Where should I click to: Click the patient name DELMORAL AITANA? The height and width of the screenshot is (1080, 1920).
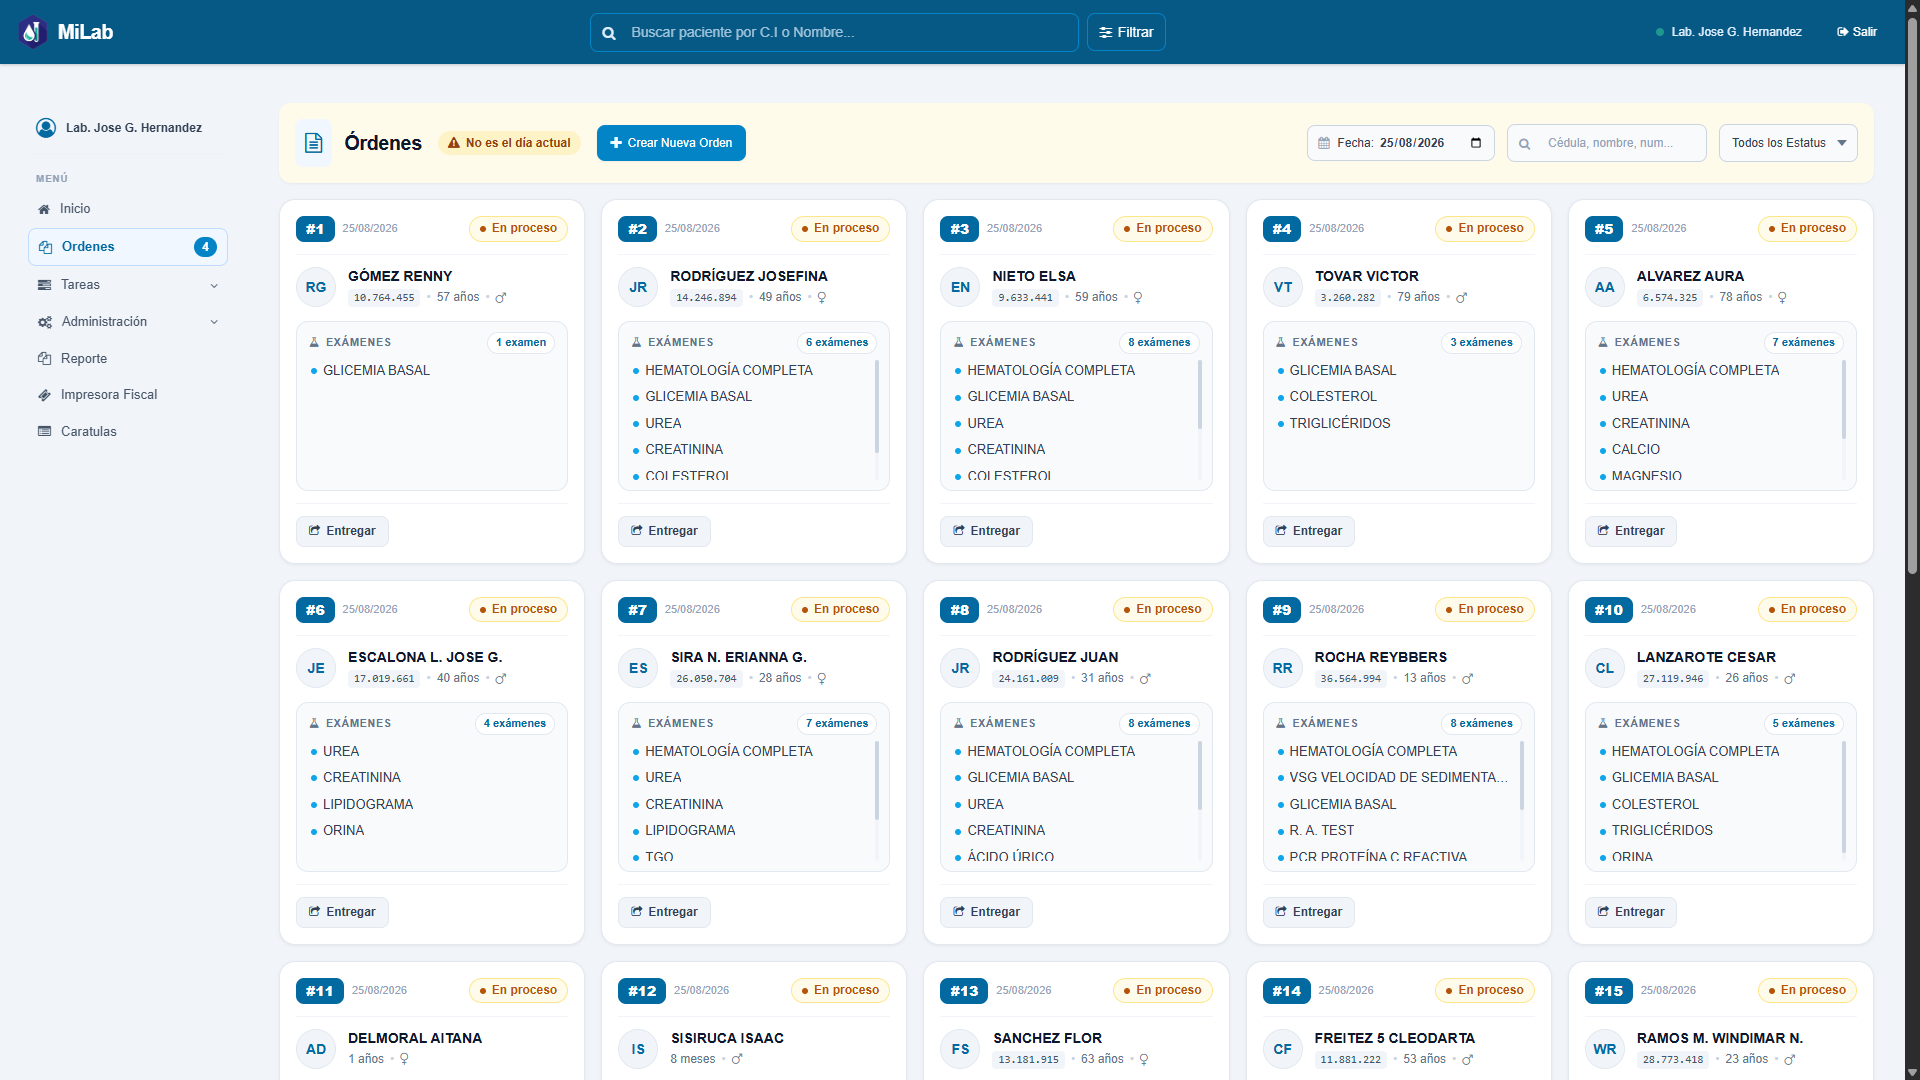pyautogui.click(x=415, y=1038)
